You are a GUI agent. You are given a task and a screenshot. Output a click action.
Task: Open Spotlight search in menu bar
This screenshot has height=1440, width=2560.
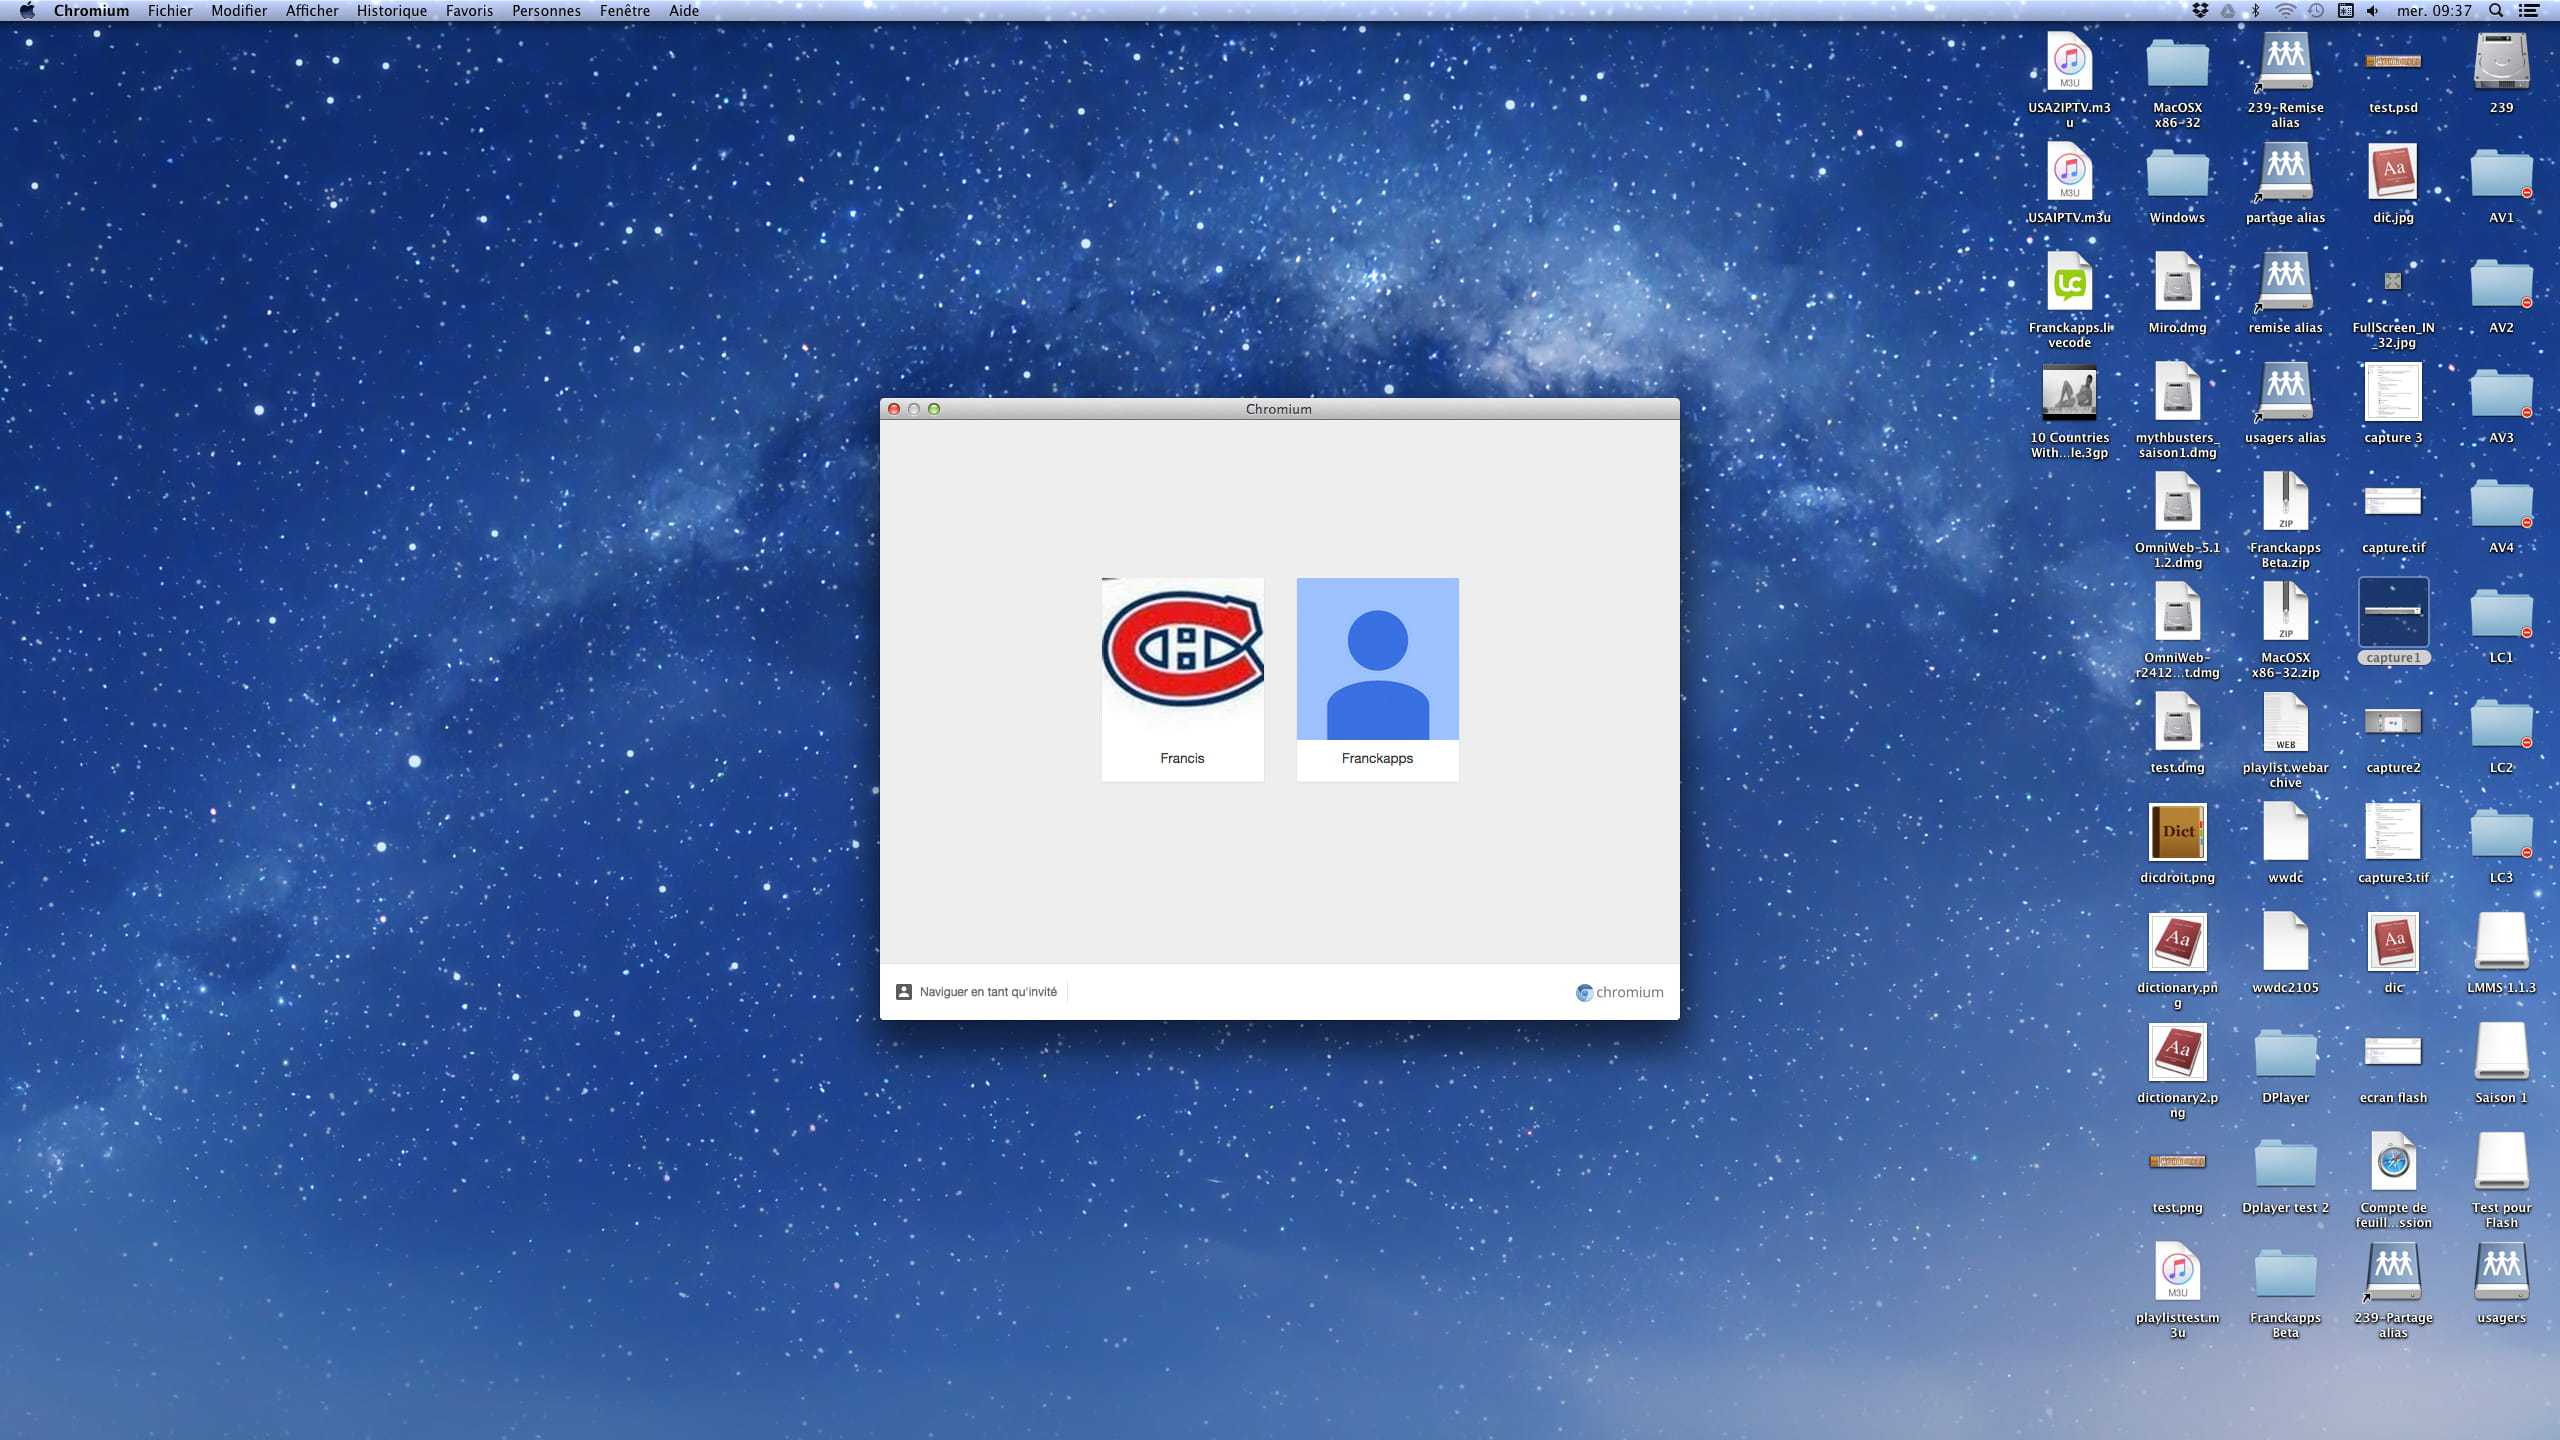coord(2496,11)
